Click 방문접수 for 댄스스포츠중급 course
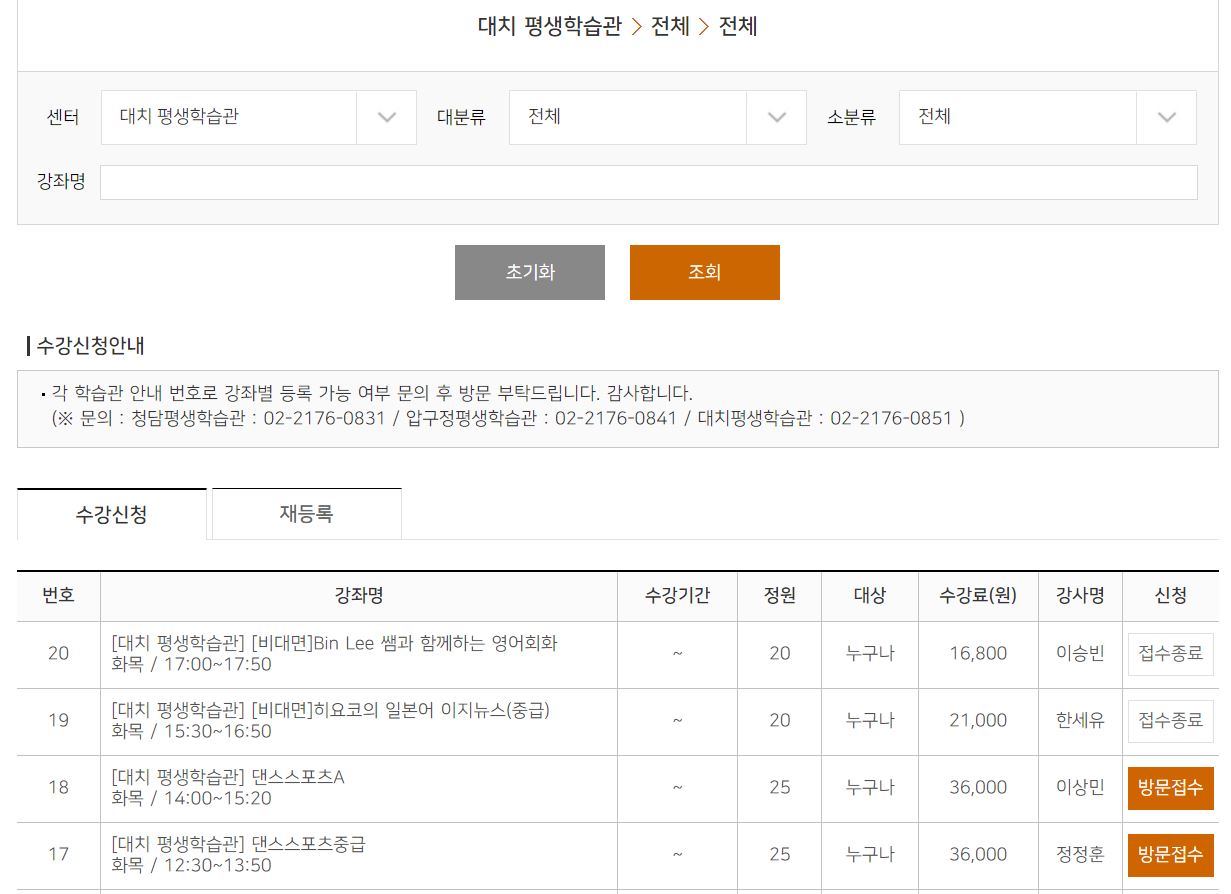The height and width of the screenshot is (894, 1231). pos(1170,854)
